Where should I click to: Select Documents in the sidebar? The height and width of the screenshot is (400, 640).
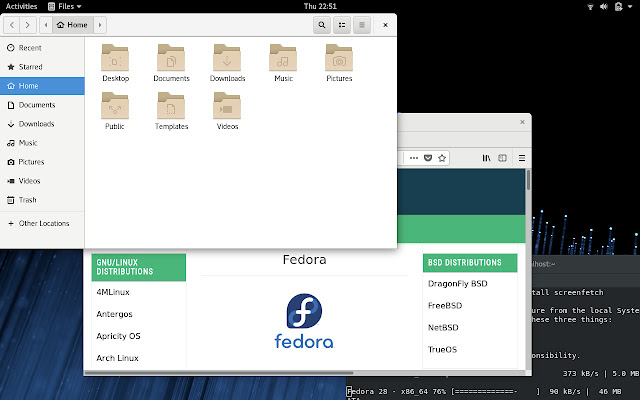42,105
